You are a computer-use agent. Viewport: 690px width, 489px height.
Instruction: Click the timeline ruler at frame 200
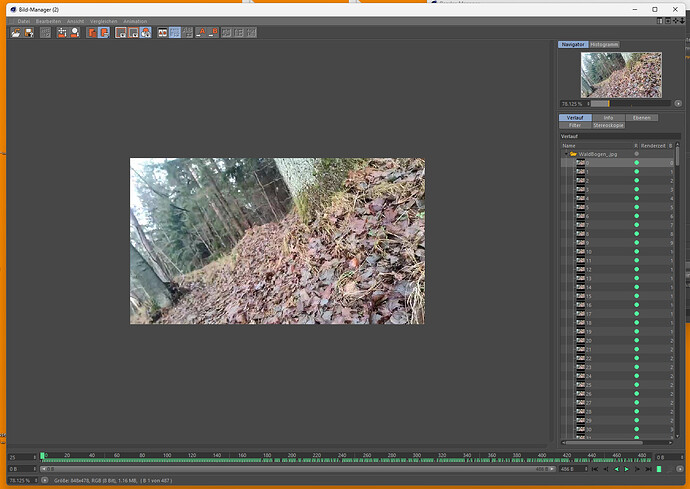pyautogui.click(x=291, y=456)
